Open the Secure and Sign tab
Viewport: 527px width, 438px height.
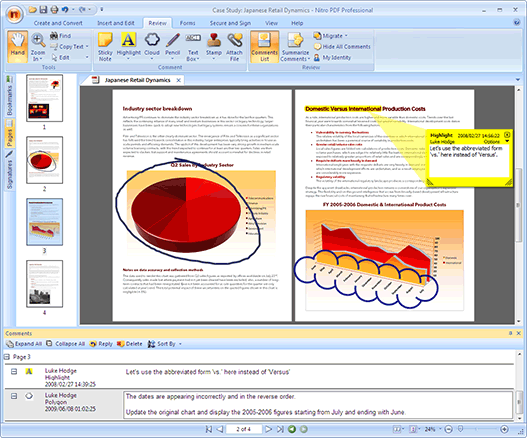230,23
